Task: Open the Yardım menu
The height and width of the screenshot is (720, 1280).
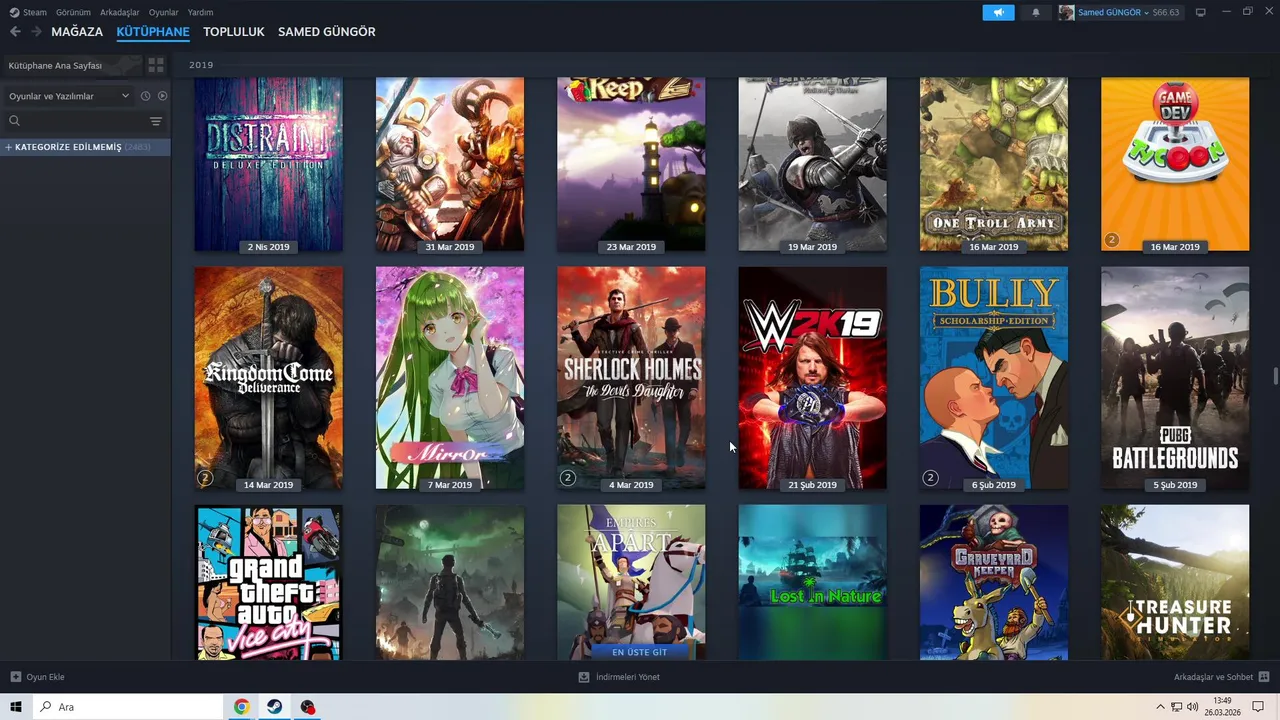Action: (200, 12)
